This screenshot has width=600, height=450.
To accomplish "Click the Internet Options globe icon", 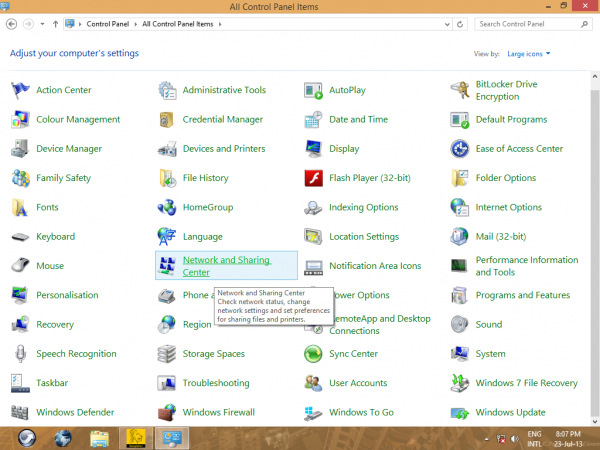I will [x=460, y=207].
